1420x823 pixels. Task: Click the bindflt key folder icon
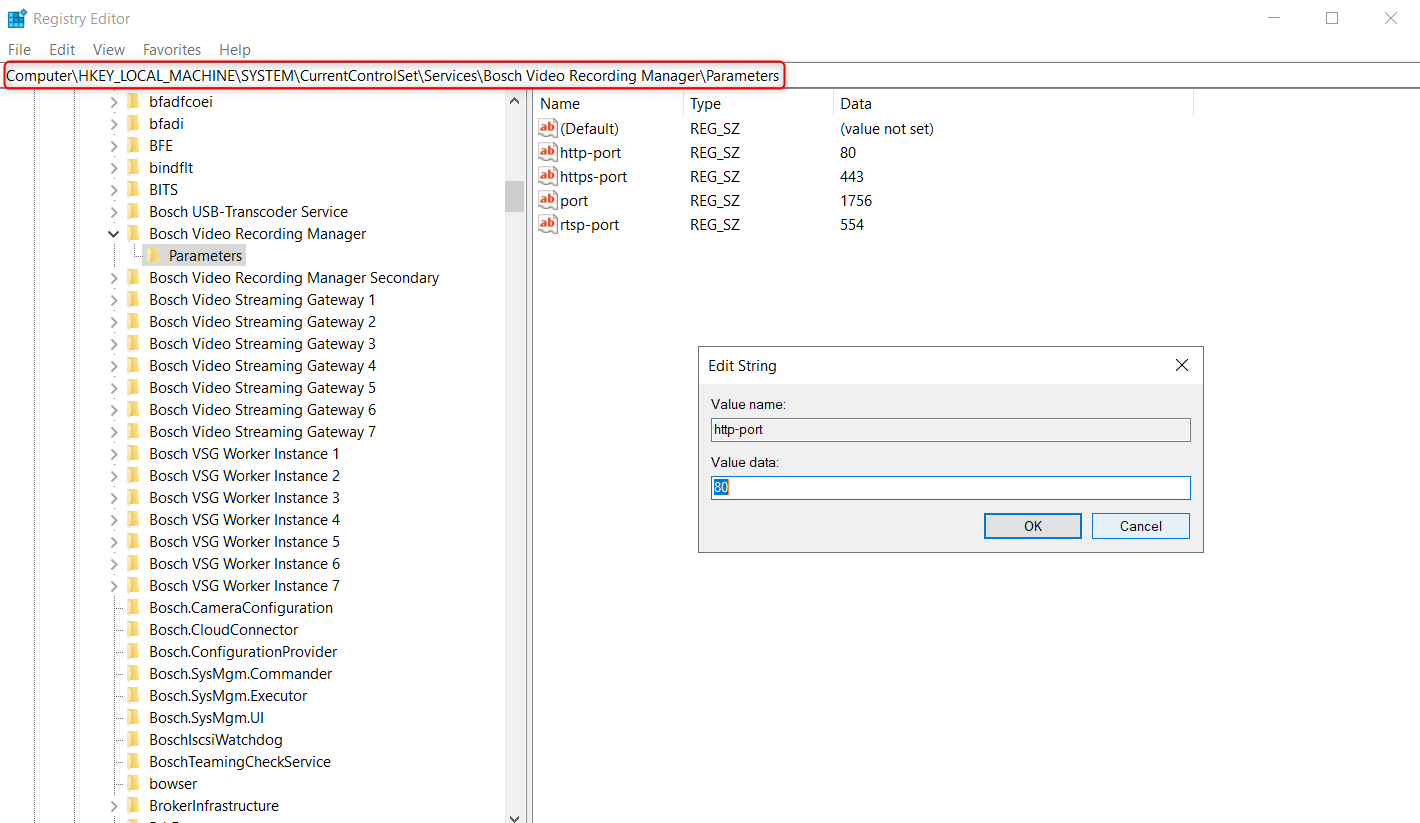coord(134,167)
